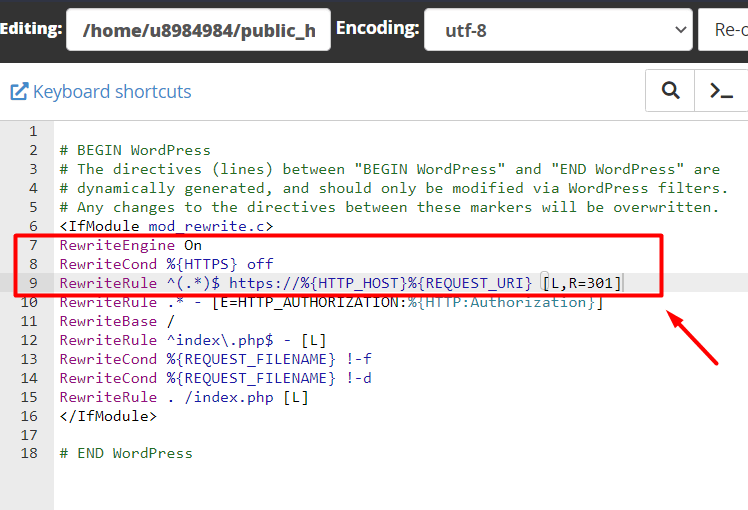The image size is (748, 510).
Task: Click 'RewriteCond %{REQUEST_FILENAME} !-f' line
Action: (x=216, y=359)
